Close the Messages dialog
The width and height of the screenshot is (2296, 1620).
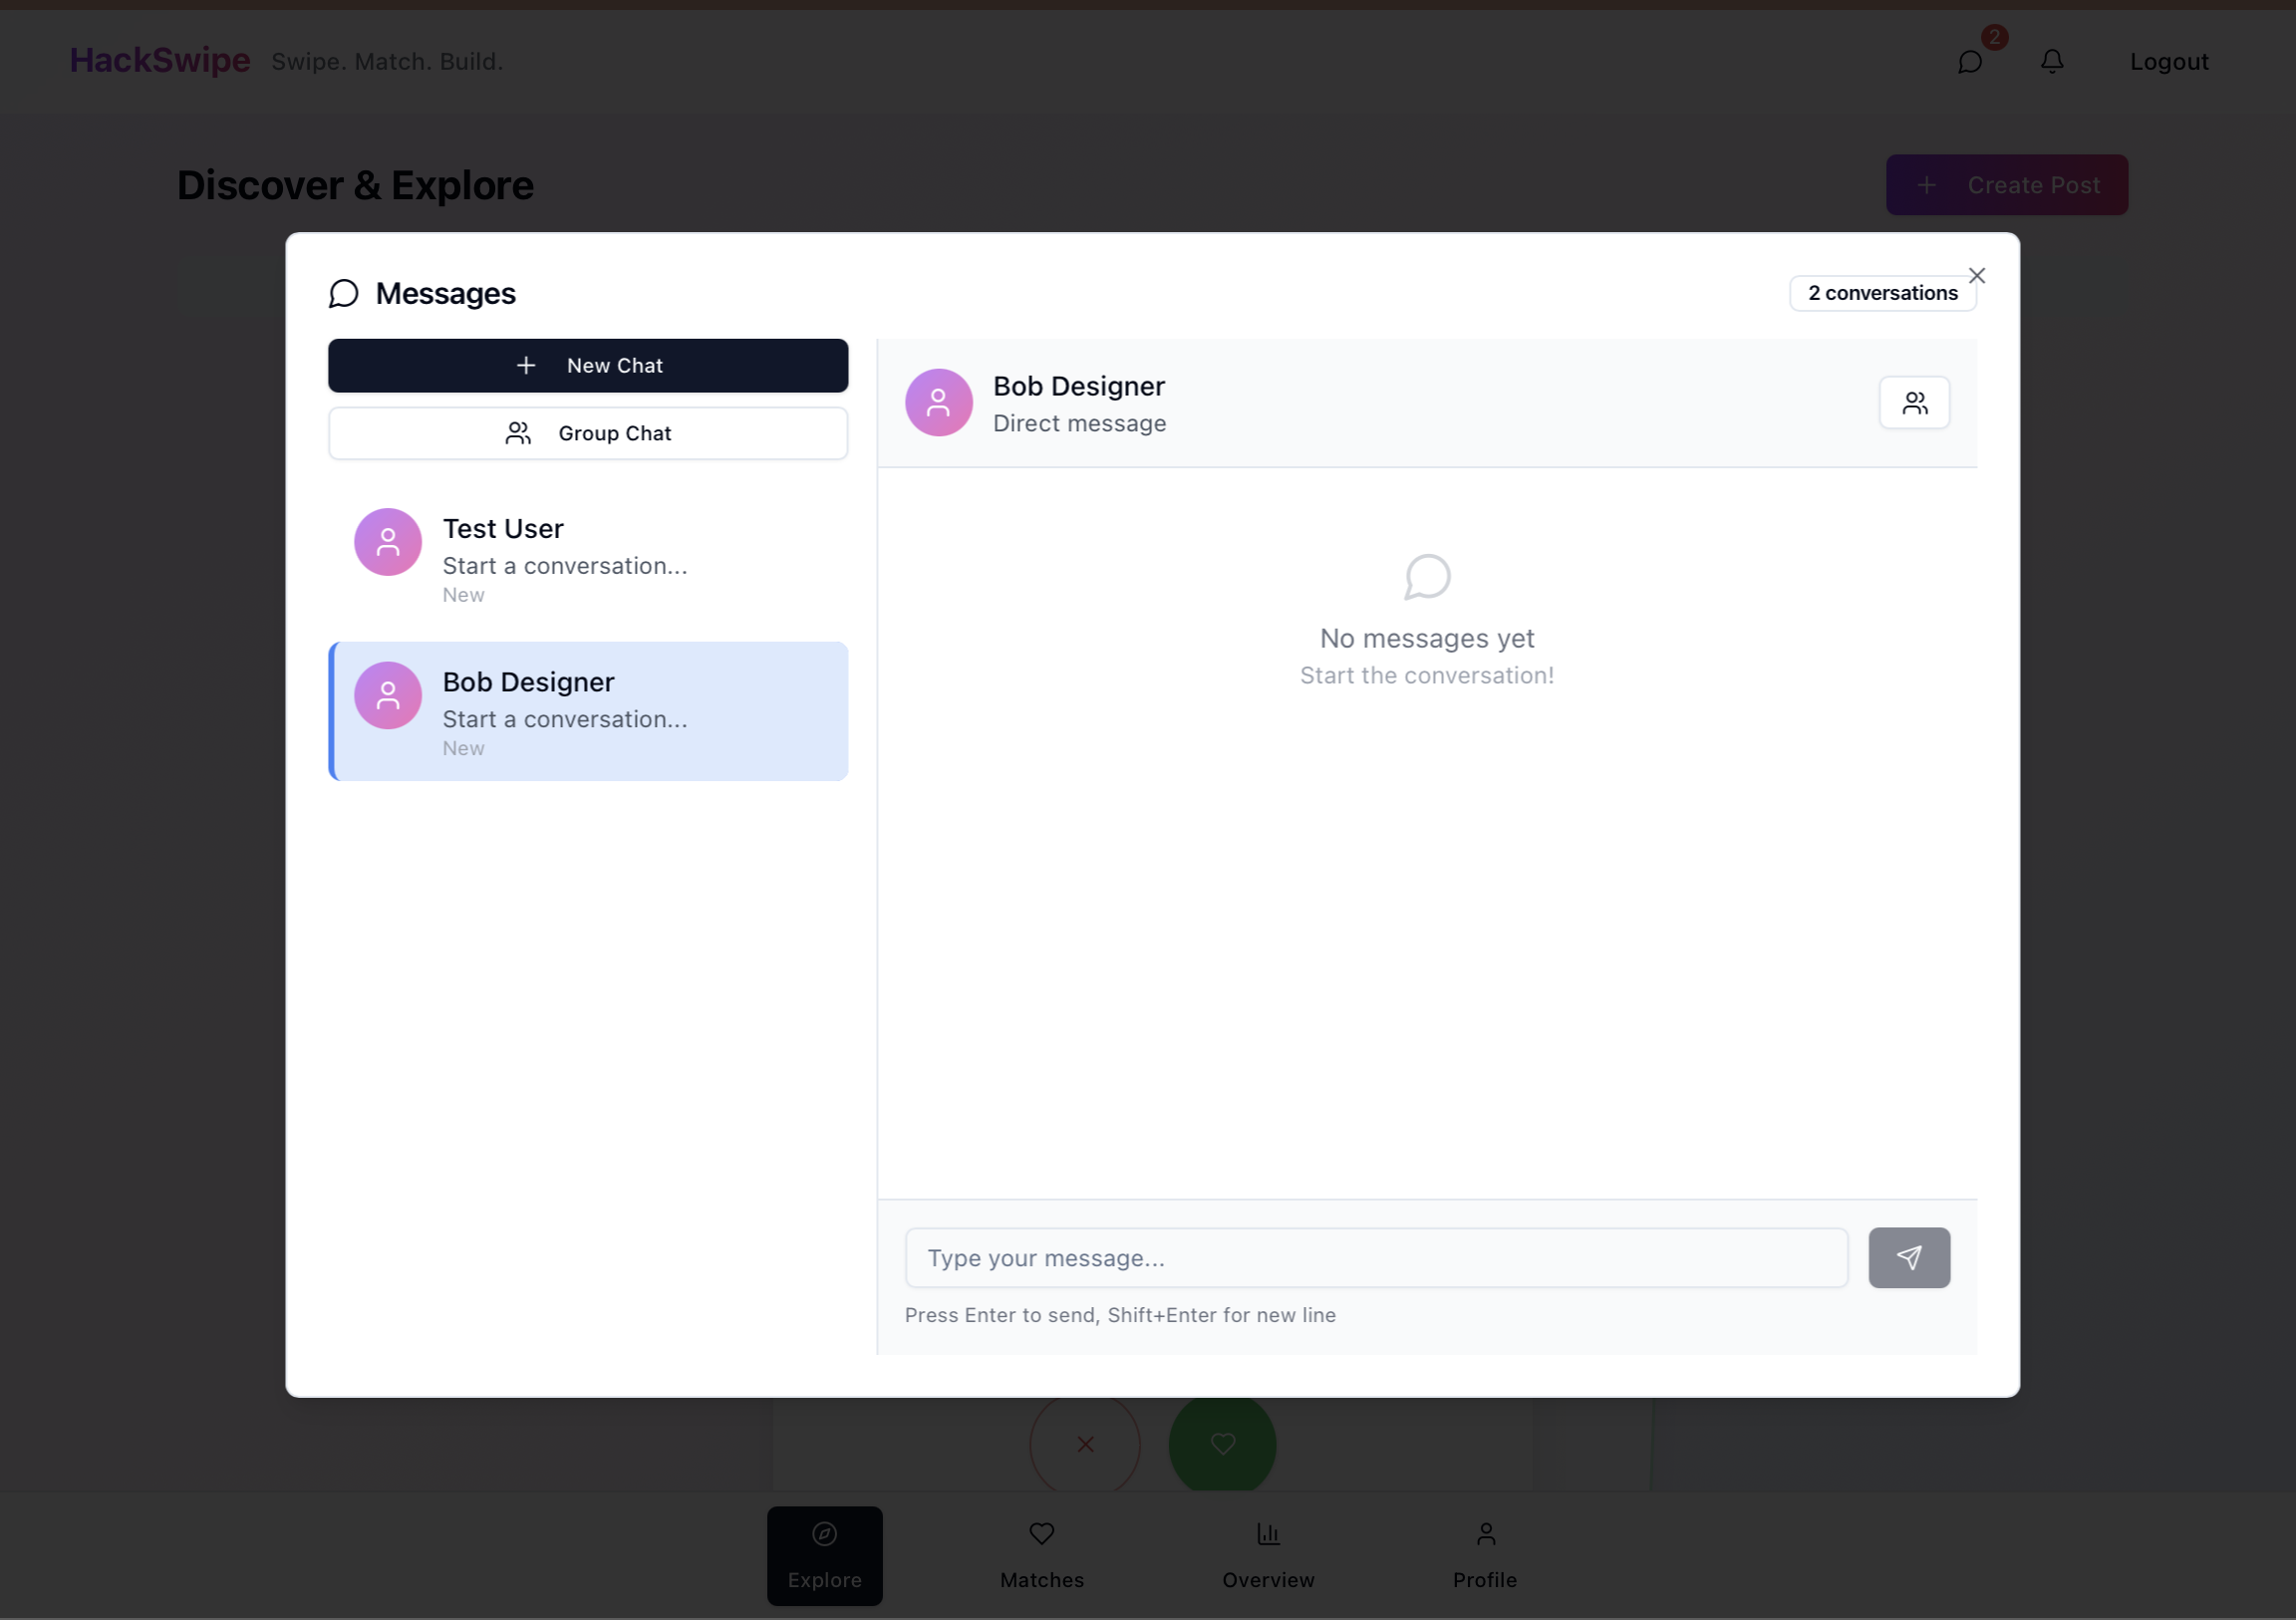click(x=1976, y=276)
